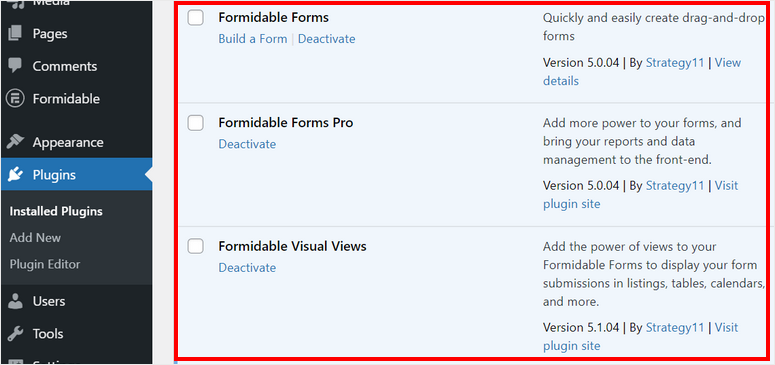This screenshot has height=365, width=775.
Task: Visit plugin site for Formidable Visual Views
Action: tap(641, 336)
